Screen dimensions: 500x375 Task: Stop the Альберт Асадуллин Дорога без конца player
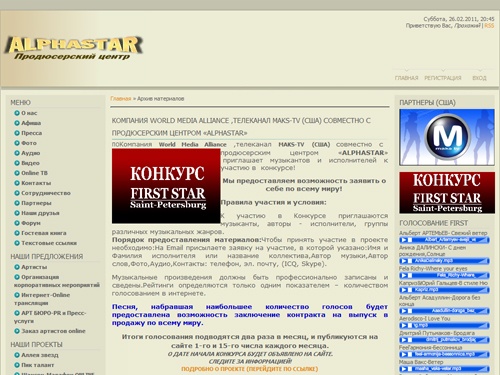coord(410,311)
